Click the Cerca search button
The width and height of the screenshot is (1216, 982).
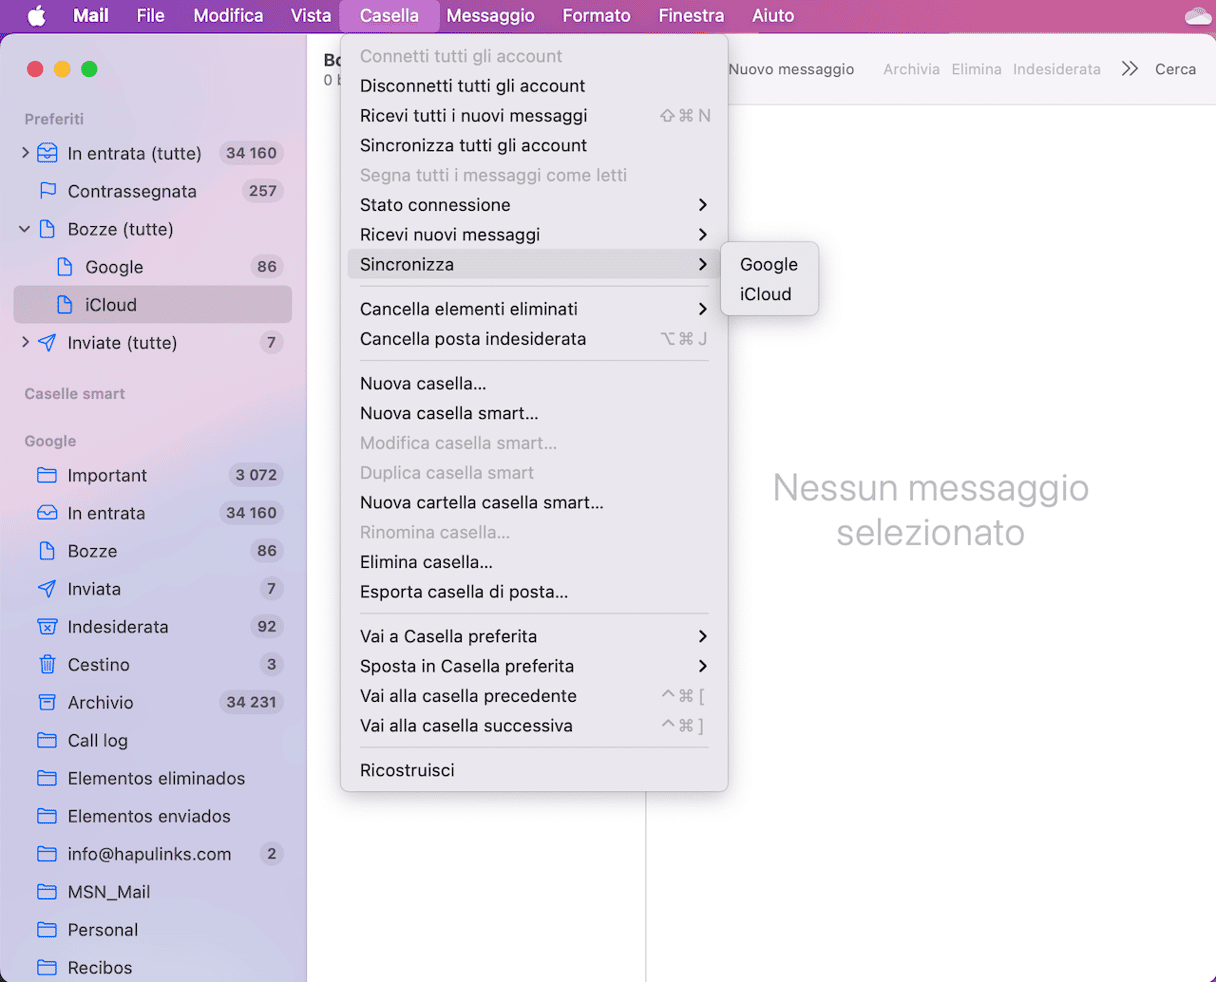[x=1175, y=69]
